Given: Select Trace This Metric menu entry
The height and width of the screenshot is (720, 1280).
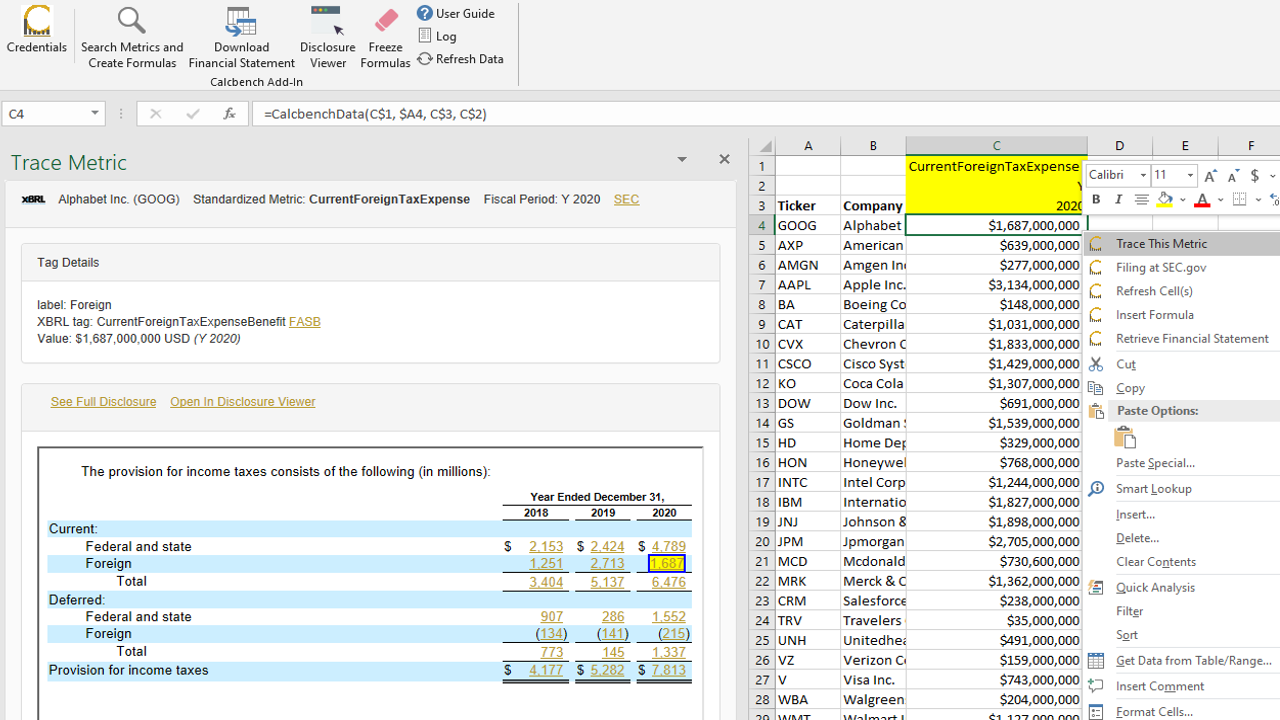Looking at the screenshot, I should 1161,244.
